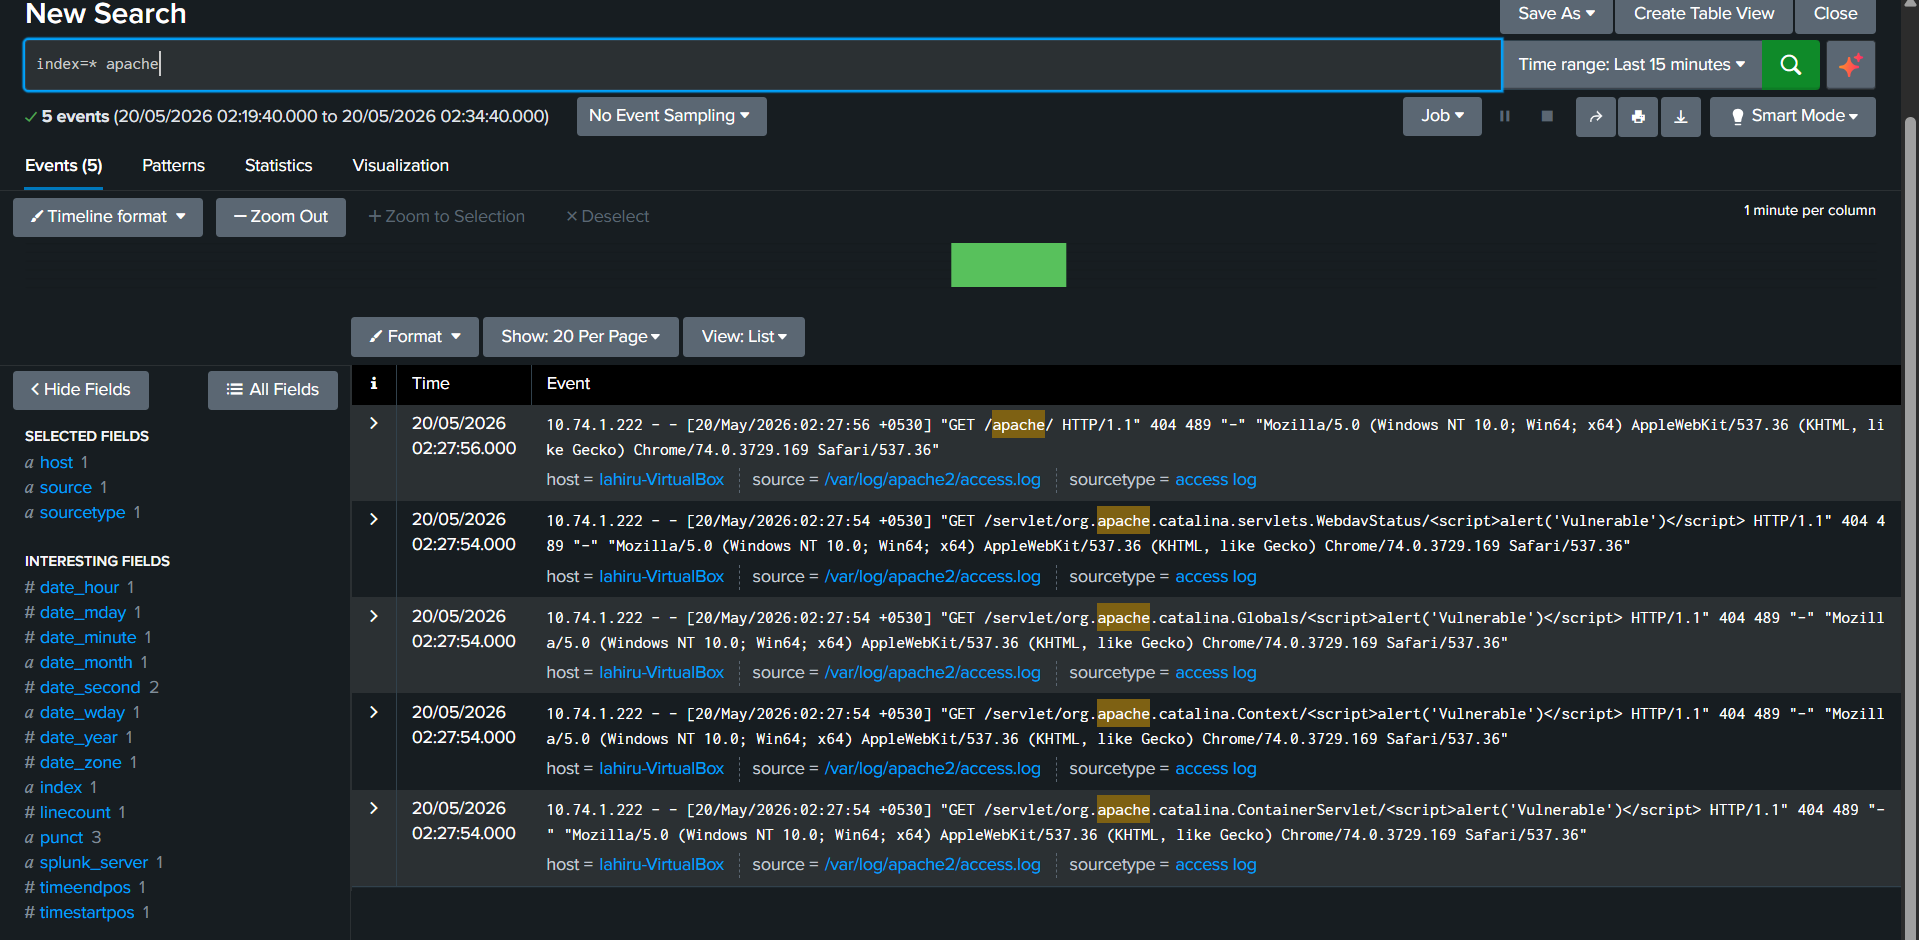Screen dimensions: 1919x940
Task: Open the date_wday field
Action: [x=82, y=713]
